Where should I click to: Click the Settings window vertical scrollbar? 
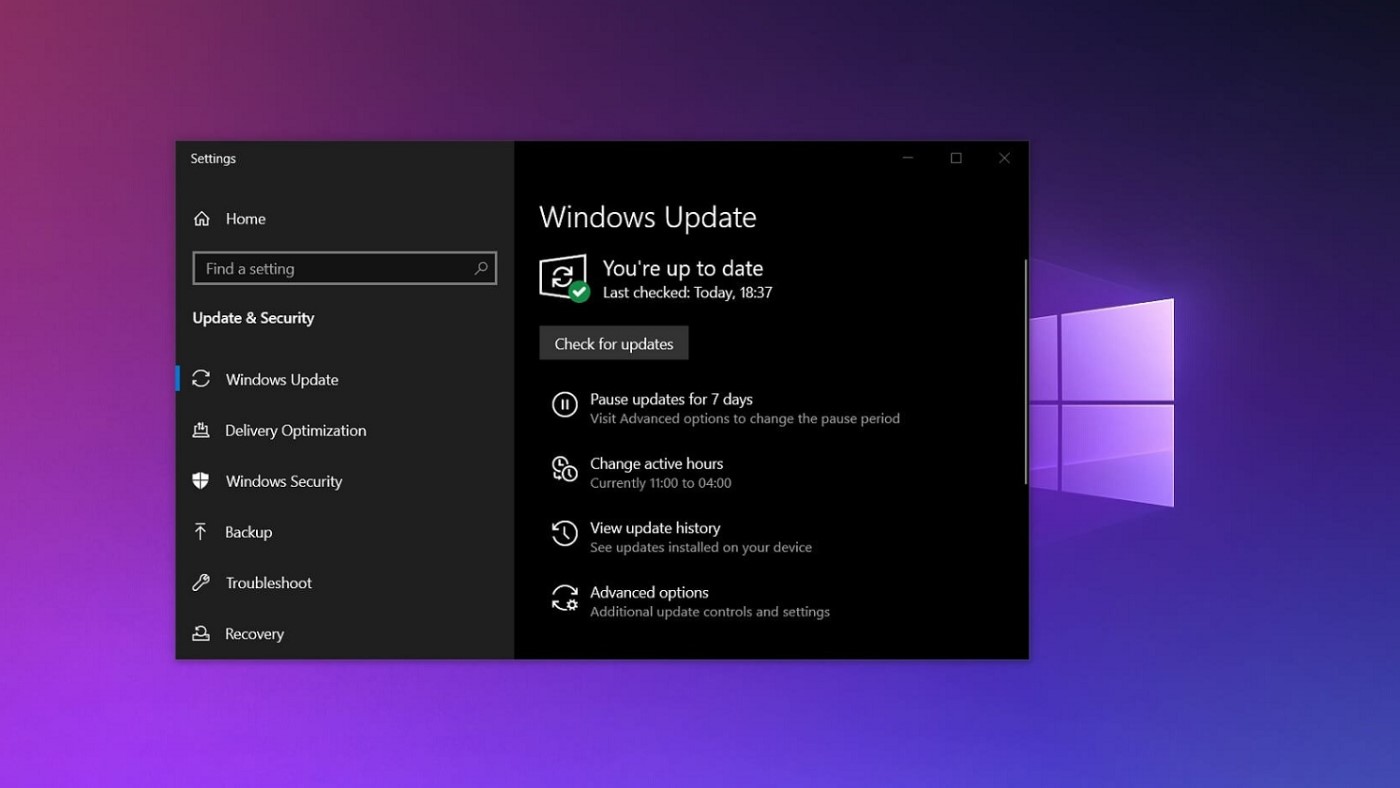[1025, 373]
